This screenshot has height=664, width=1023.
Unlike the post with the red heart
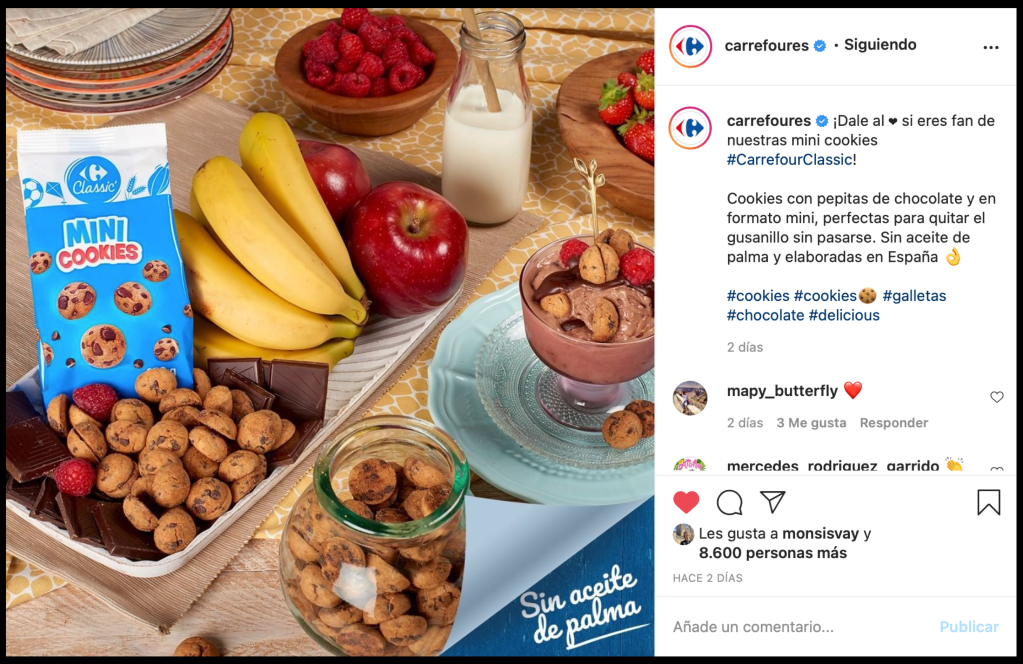click(x=686, y=502)
